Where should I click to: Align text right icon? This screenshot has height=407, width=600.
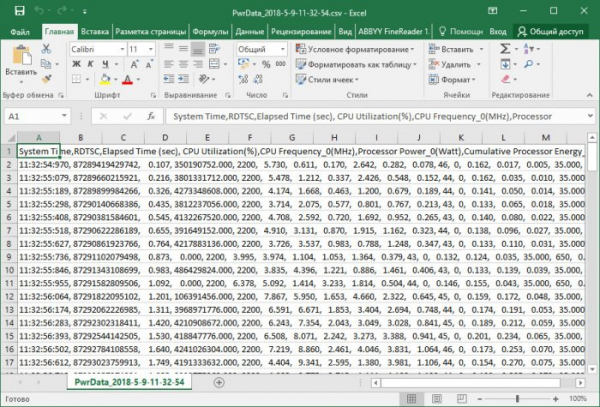tap(198, 64)
